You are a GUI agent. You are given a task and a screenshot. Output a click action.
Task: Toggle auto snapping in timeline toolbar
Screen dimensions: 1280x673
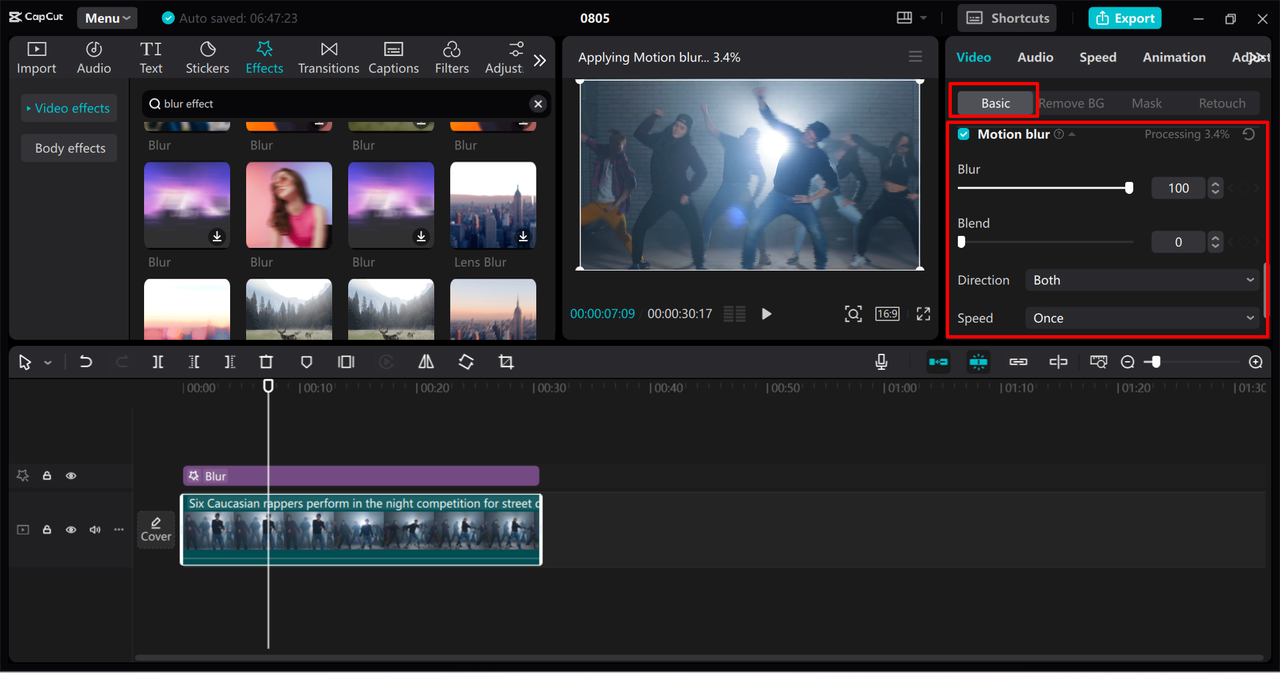point(978,362)
